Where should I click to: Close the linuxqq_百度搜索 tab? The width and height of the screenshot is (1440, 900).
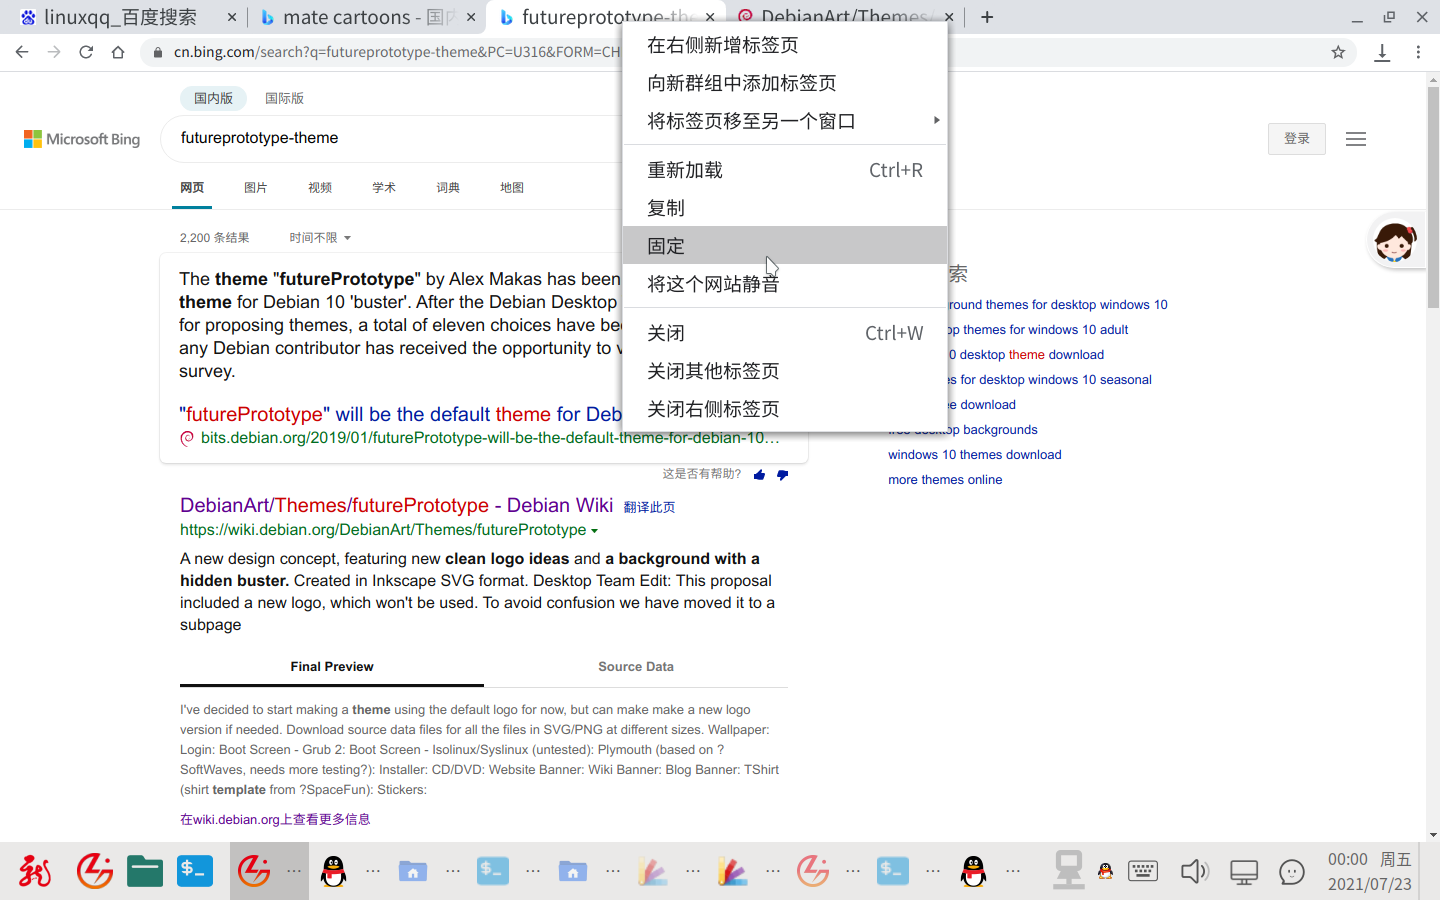(x=232, y=17)
